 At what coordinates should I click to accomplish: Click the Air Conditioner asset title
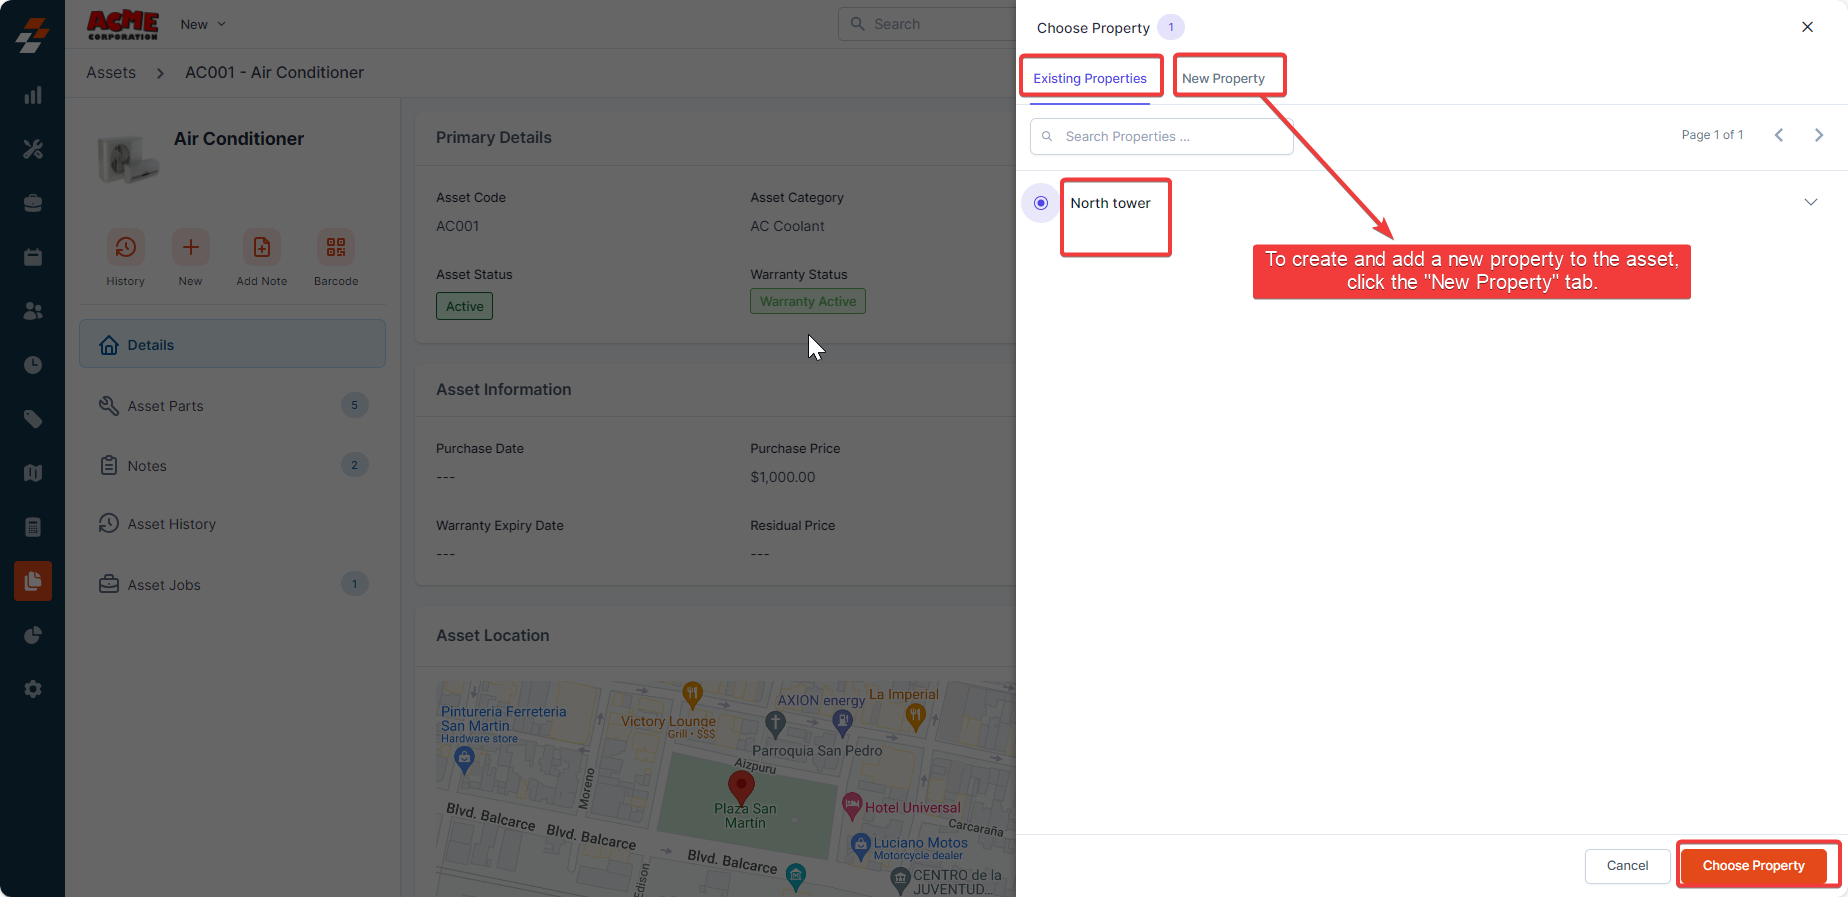239,139
